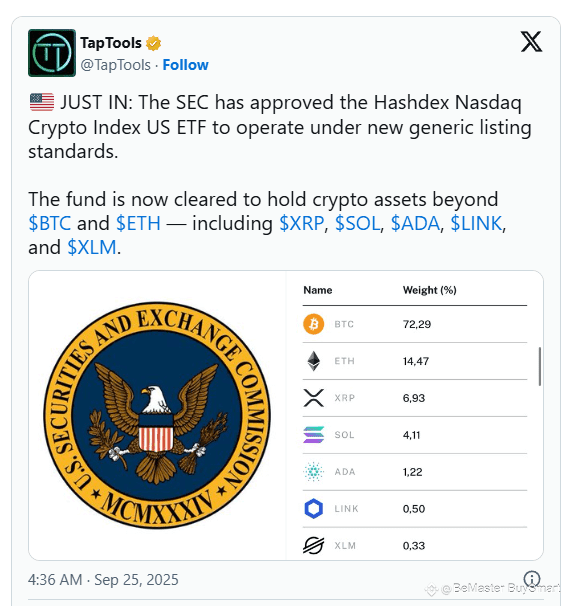568x606 pixels.
Task: Open the $BTC cashtag link
Action: [50, 223]
